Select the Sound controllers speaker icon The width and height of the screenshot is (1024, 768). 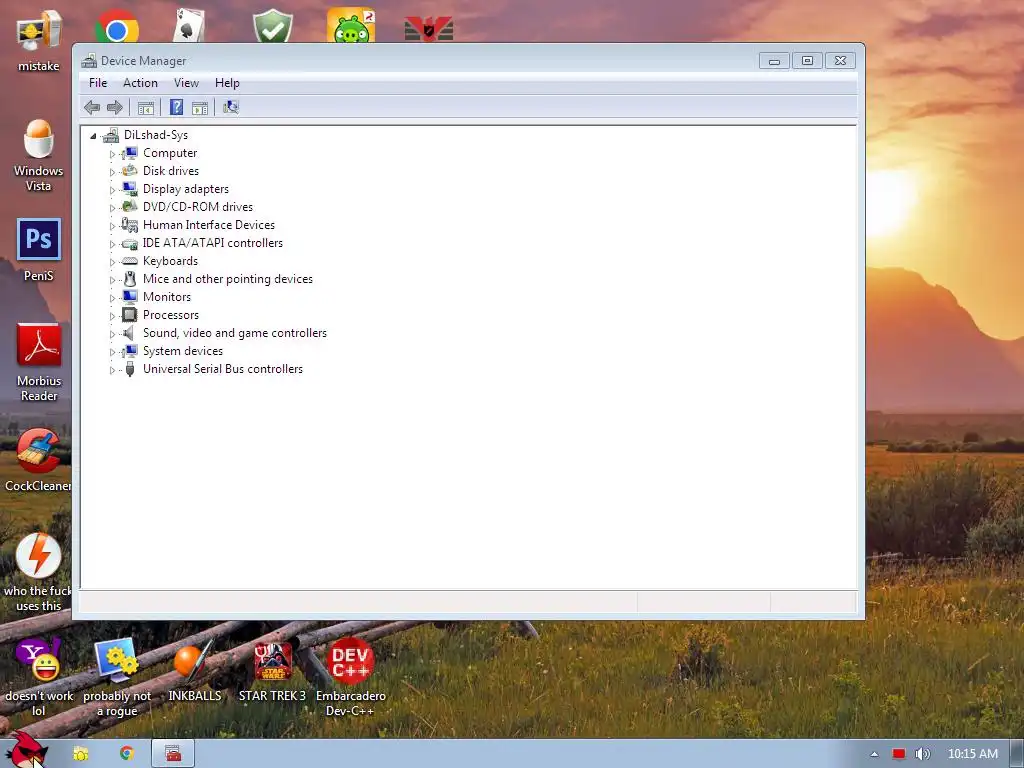129,333
